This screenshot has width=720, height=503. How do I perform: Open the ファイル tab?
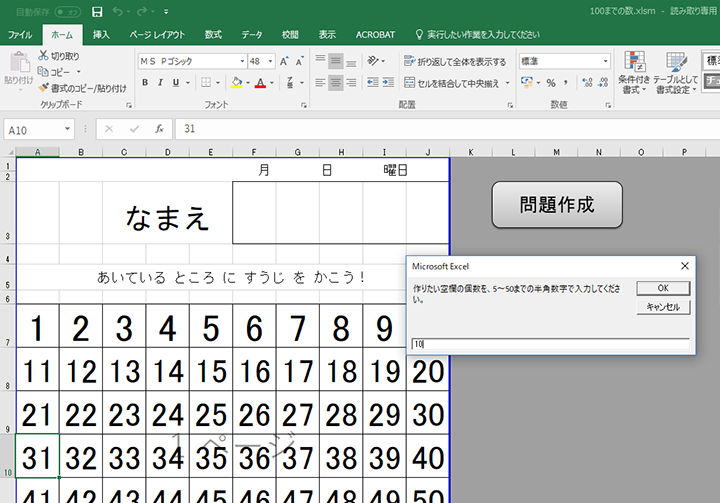(20, 35)
